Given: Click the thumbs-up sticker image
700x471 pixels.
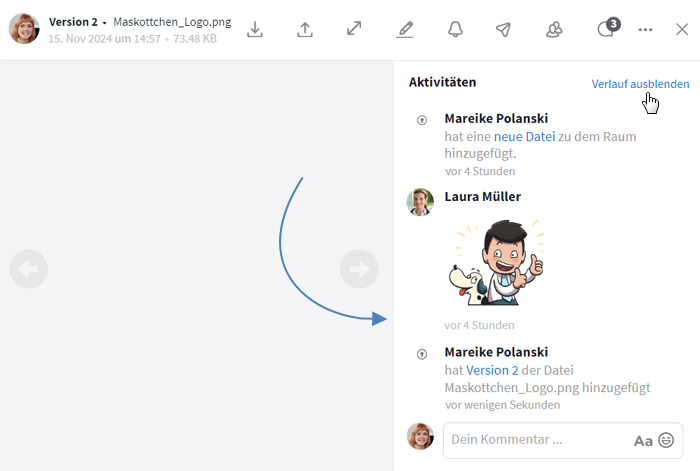Looking at the screenshot, I should pyautogui.click(x=496, y=263).
